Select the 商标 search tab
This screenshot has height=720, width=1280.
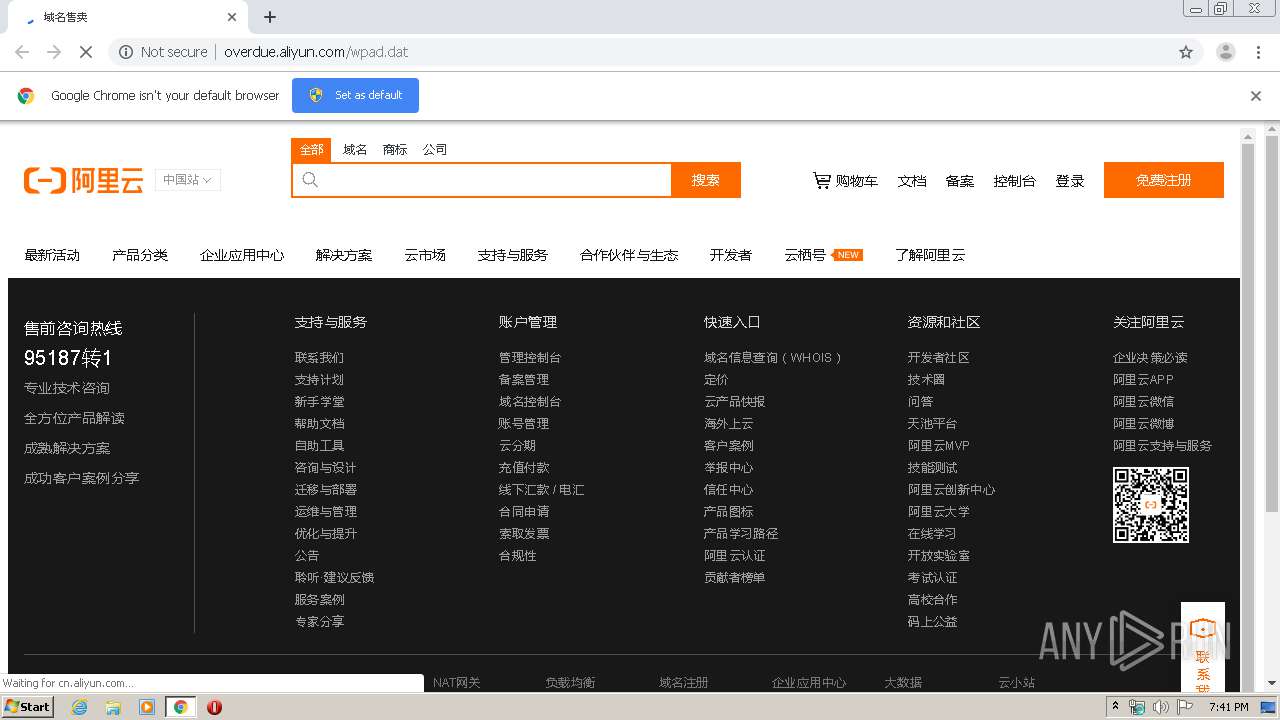pyautogui.click(x=395, y=150)
